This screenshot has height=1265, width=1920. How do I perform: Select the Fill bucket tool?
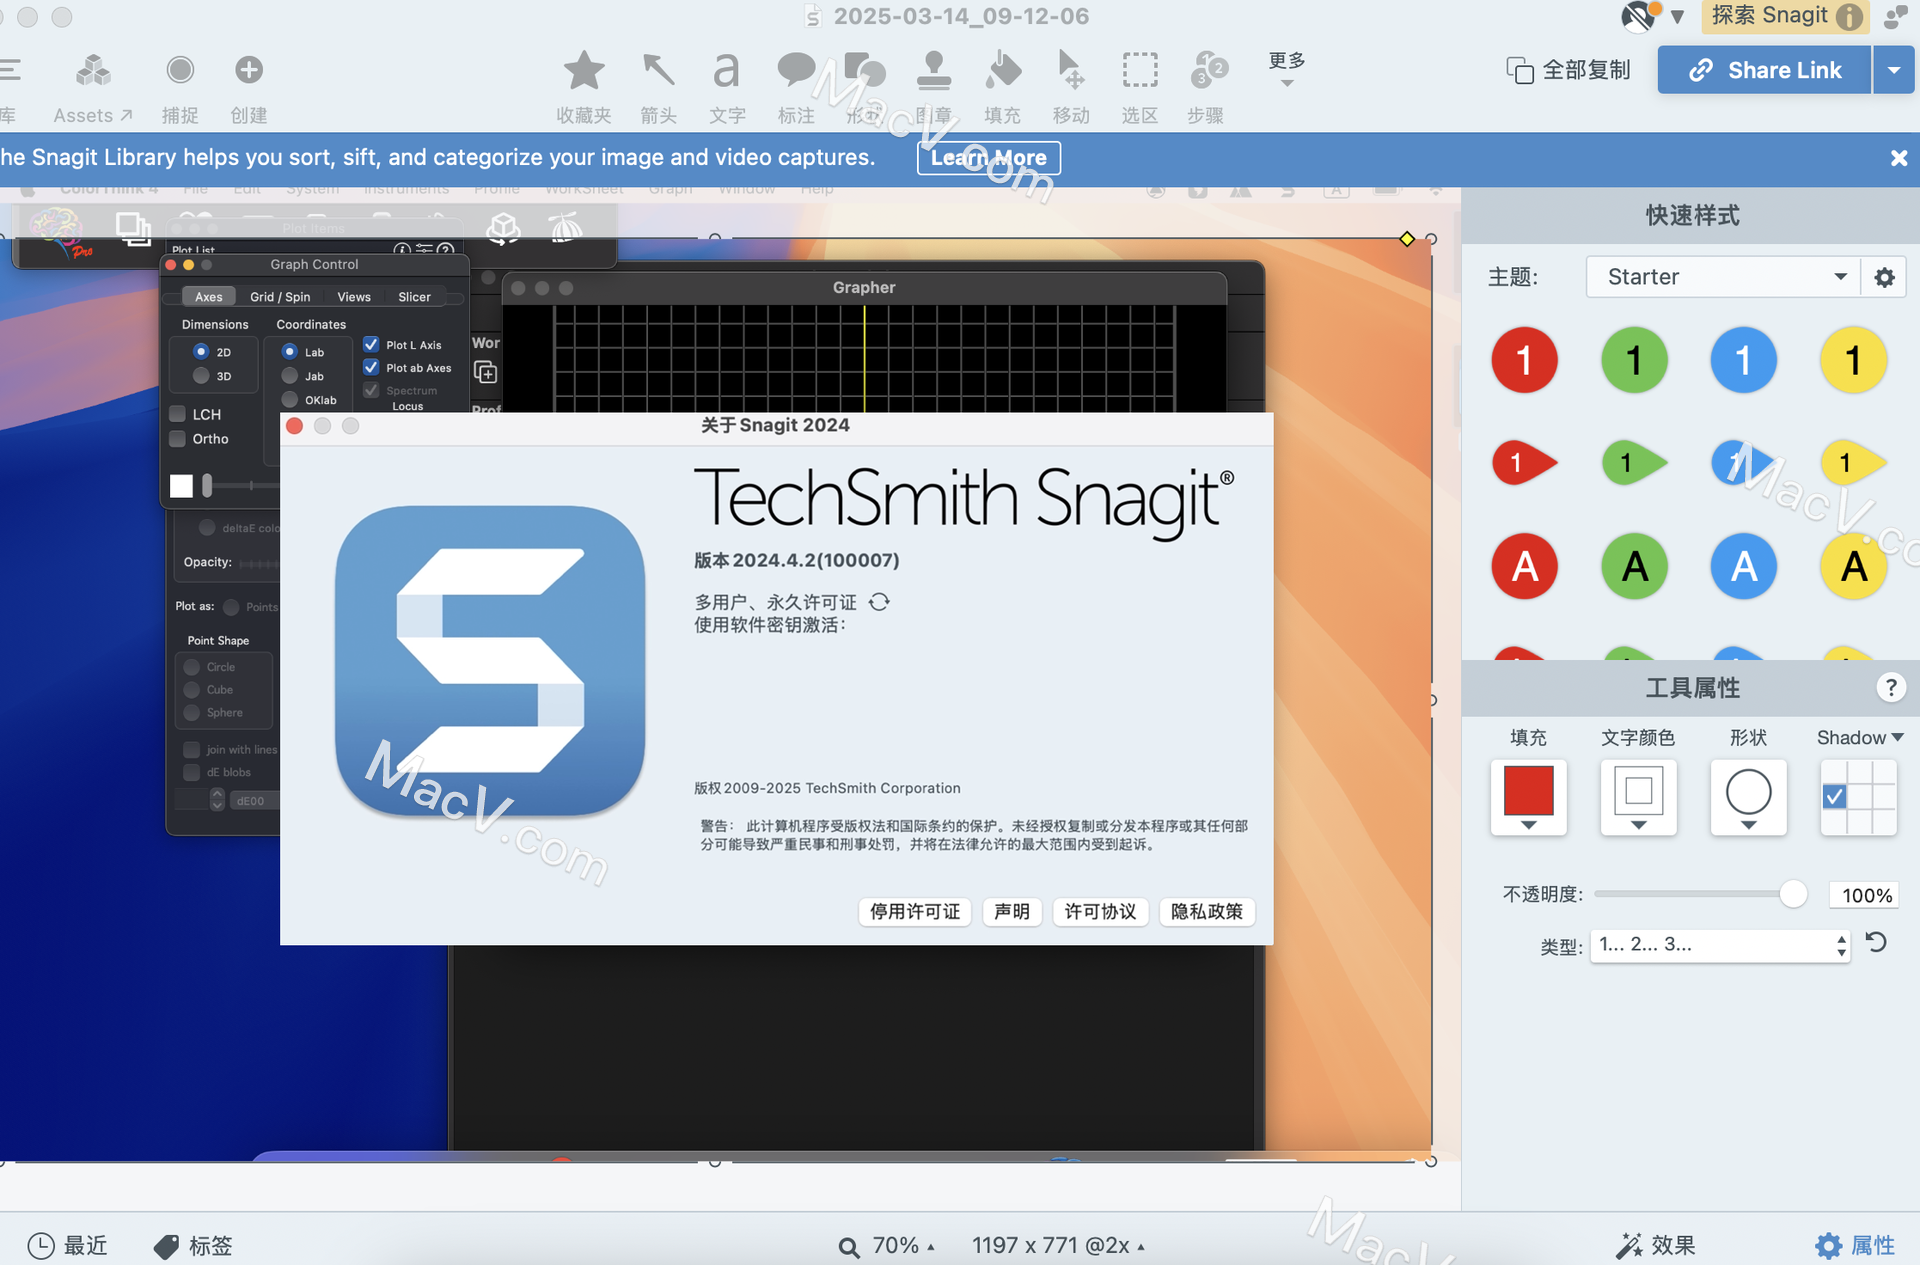pyautogui.click(x=1002, y=71)
